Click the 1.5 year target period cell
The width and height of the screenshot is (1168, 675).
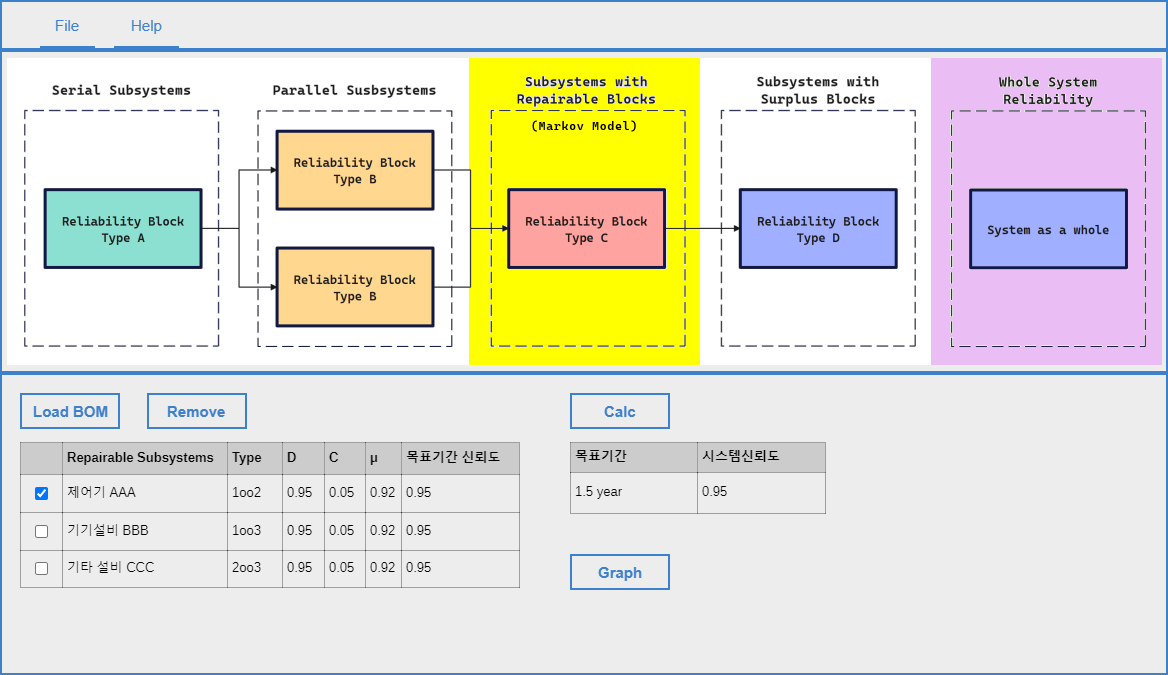click(x=633, y=492)
